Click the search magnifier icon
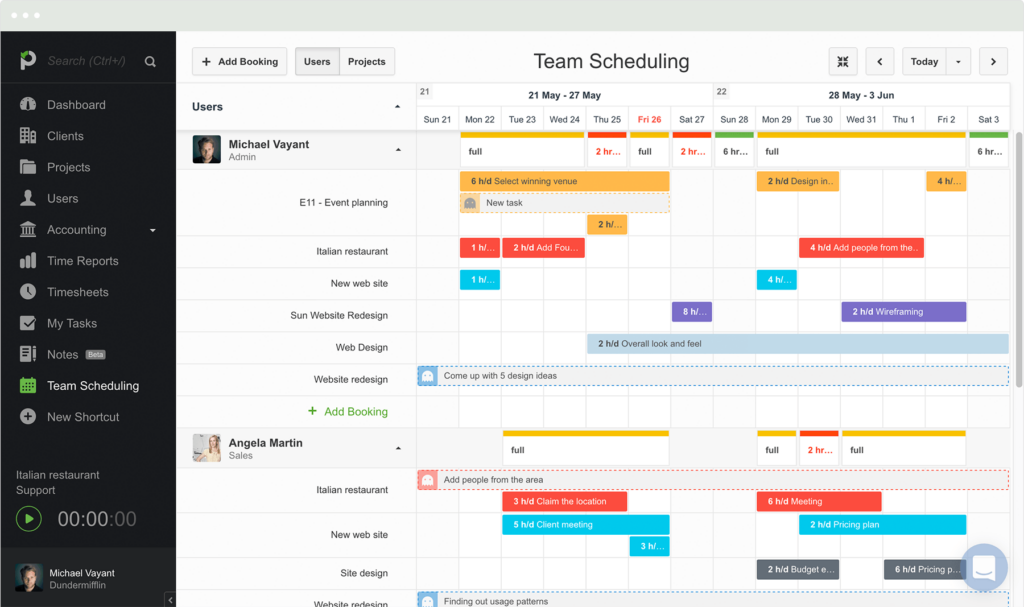Viewport: 1024px width, 607px height. click(x=150, y=61)
